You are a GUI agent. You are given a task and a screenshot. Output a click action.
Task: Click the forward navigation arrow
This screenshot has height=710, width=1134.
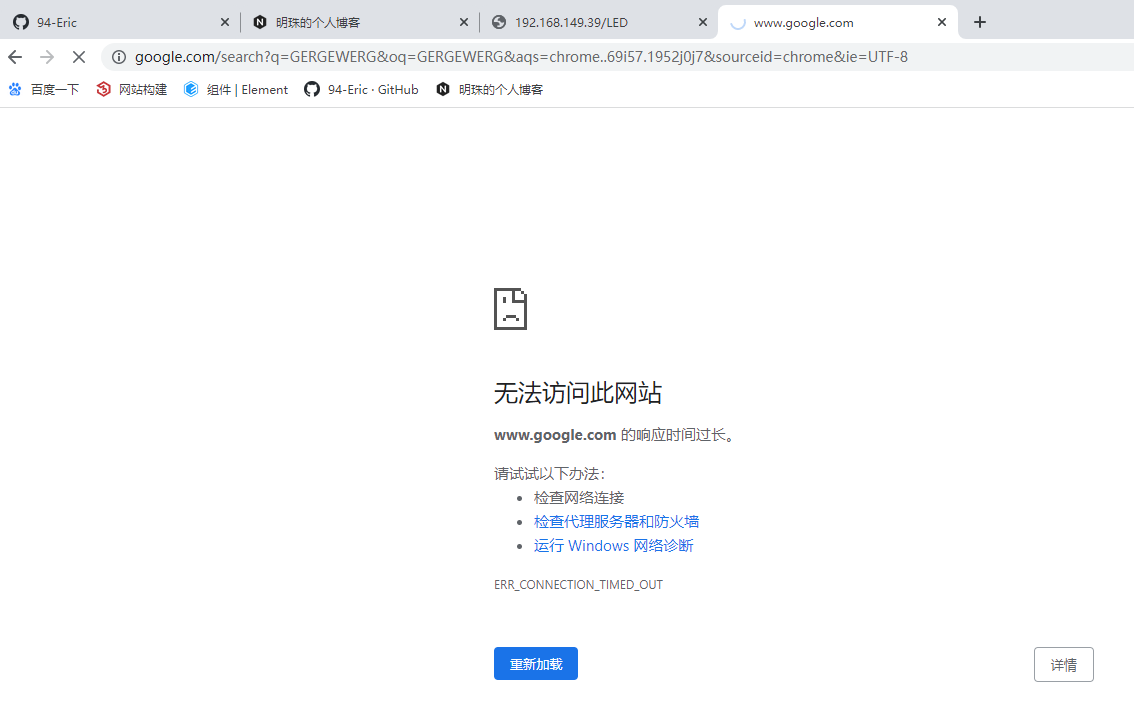tap(47, 57)
